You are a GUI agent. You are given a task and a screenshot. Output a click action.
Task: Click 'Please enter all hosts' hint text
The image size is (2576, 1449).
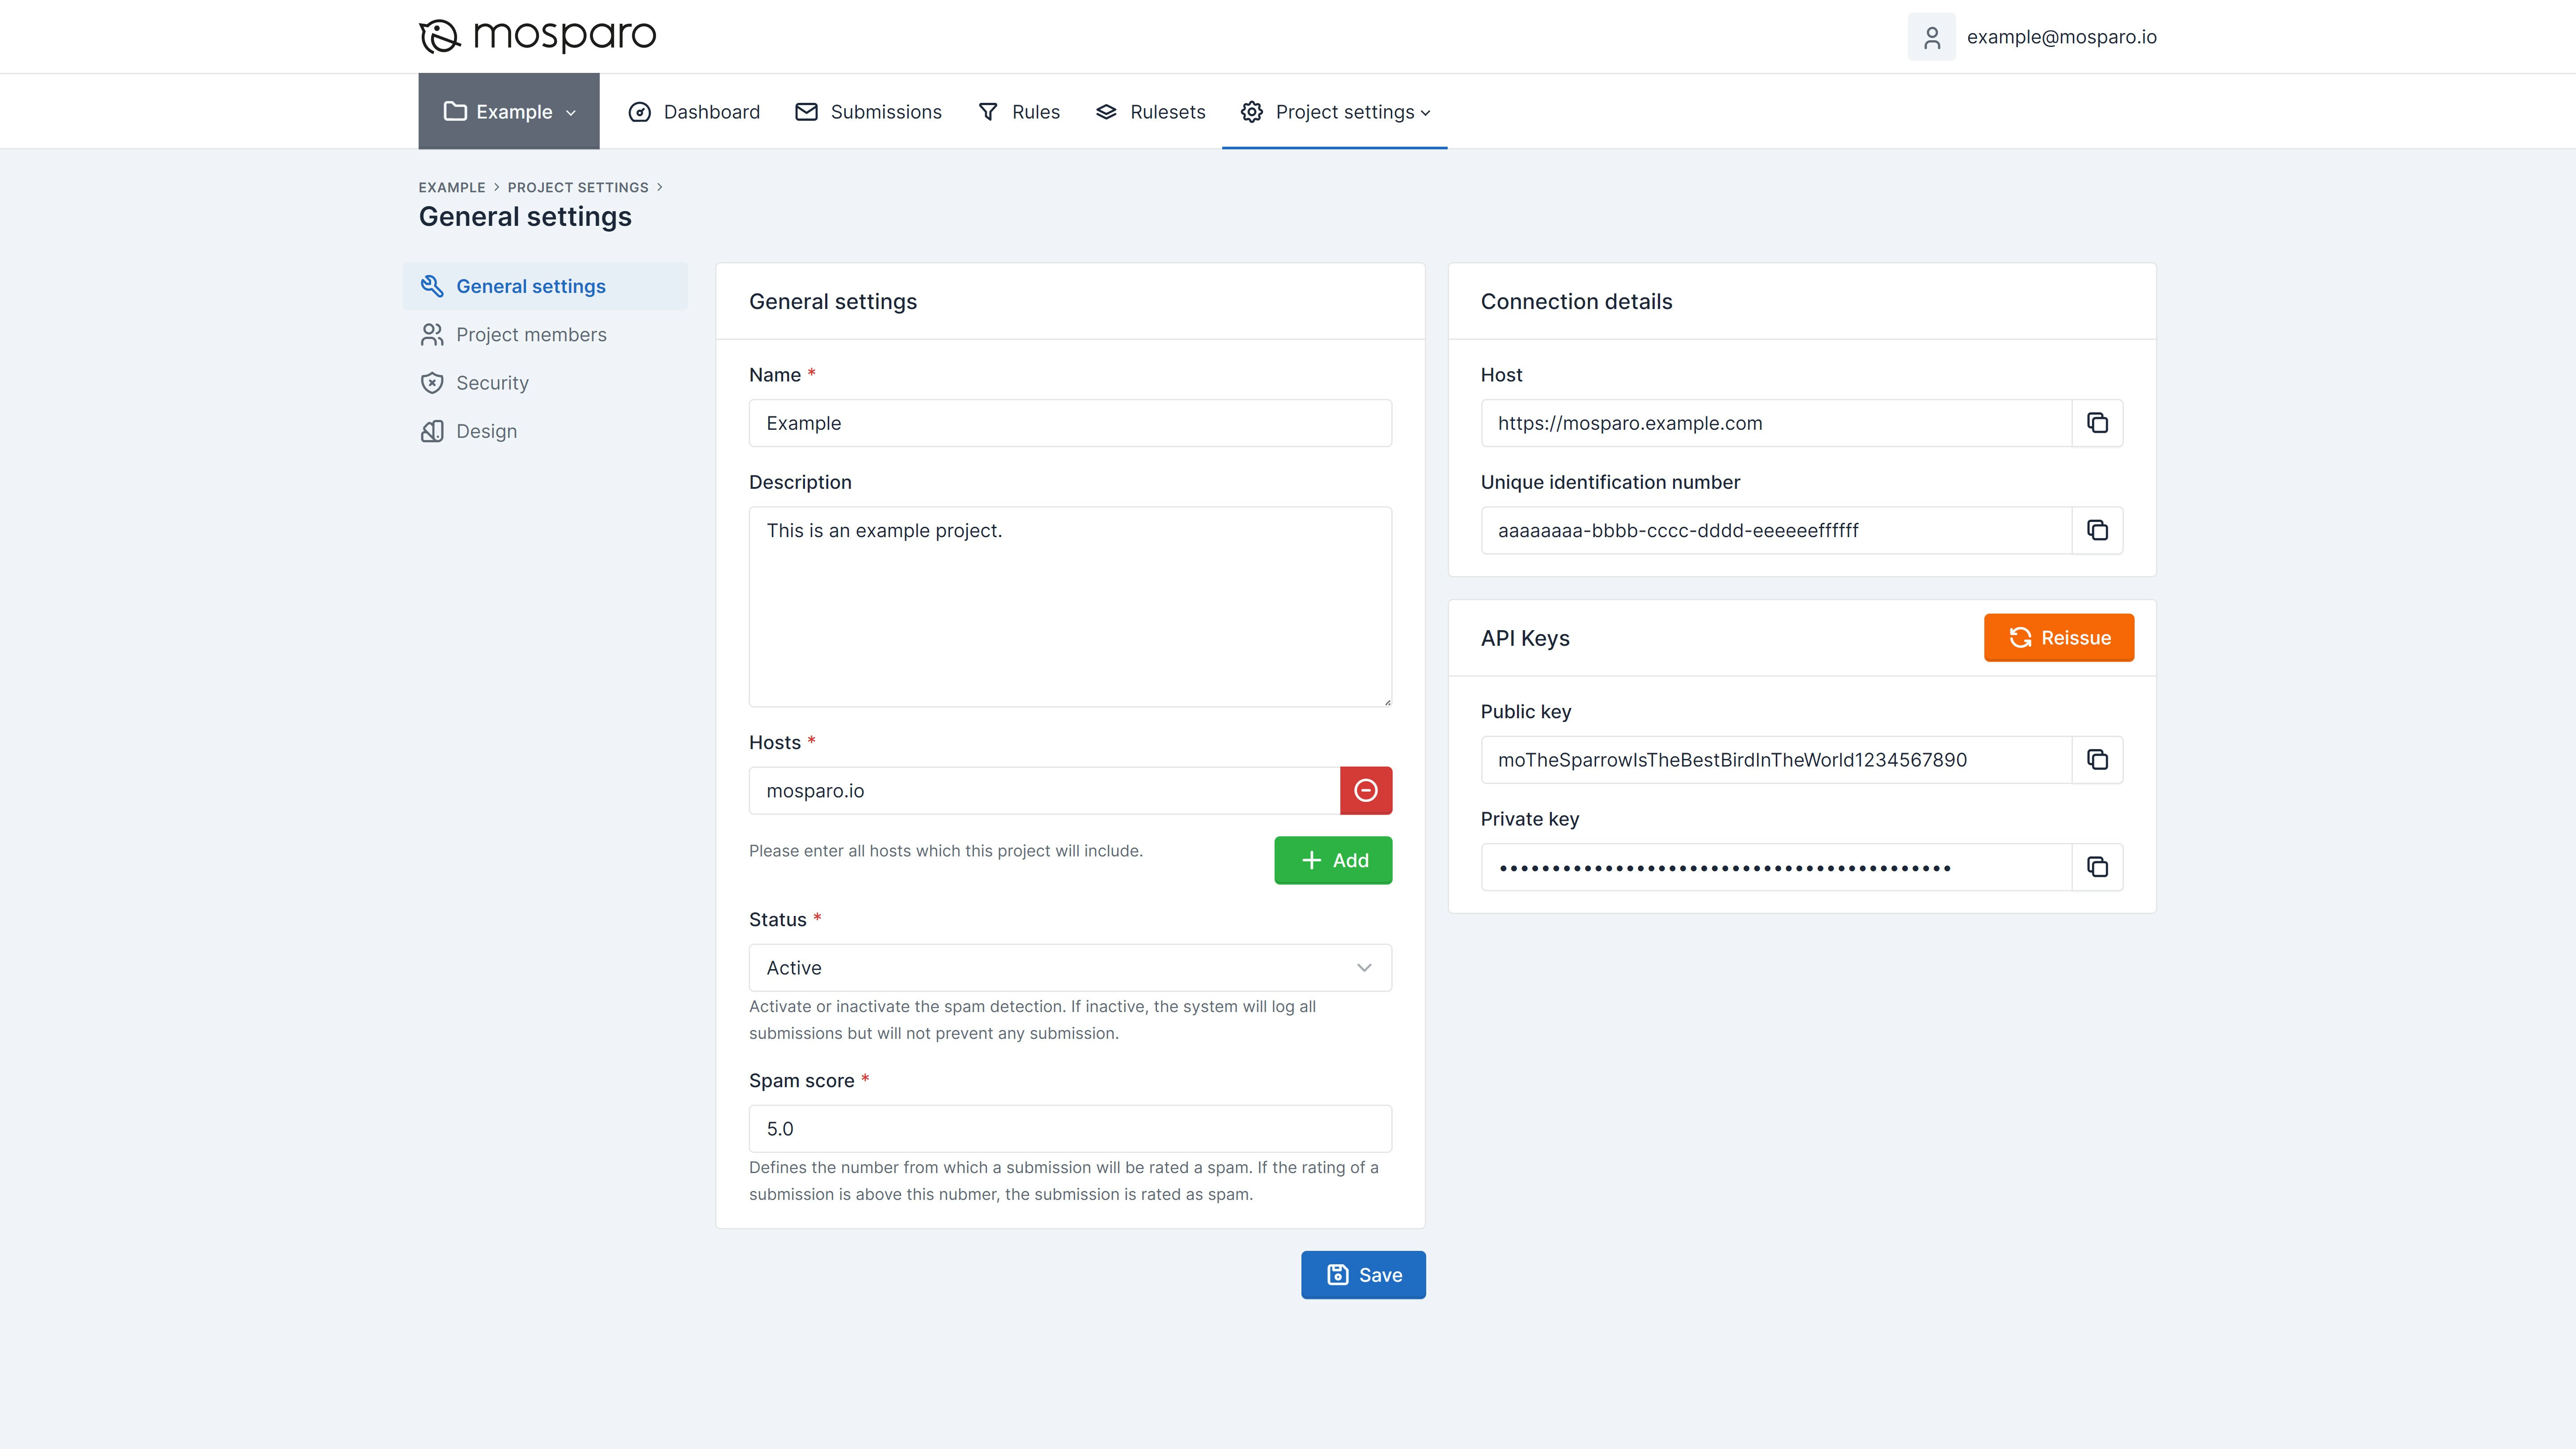click(945, 851)
